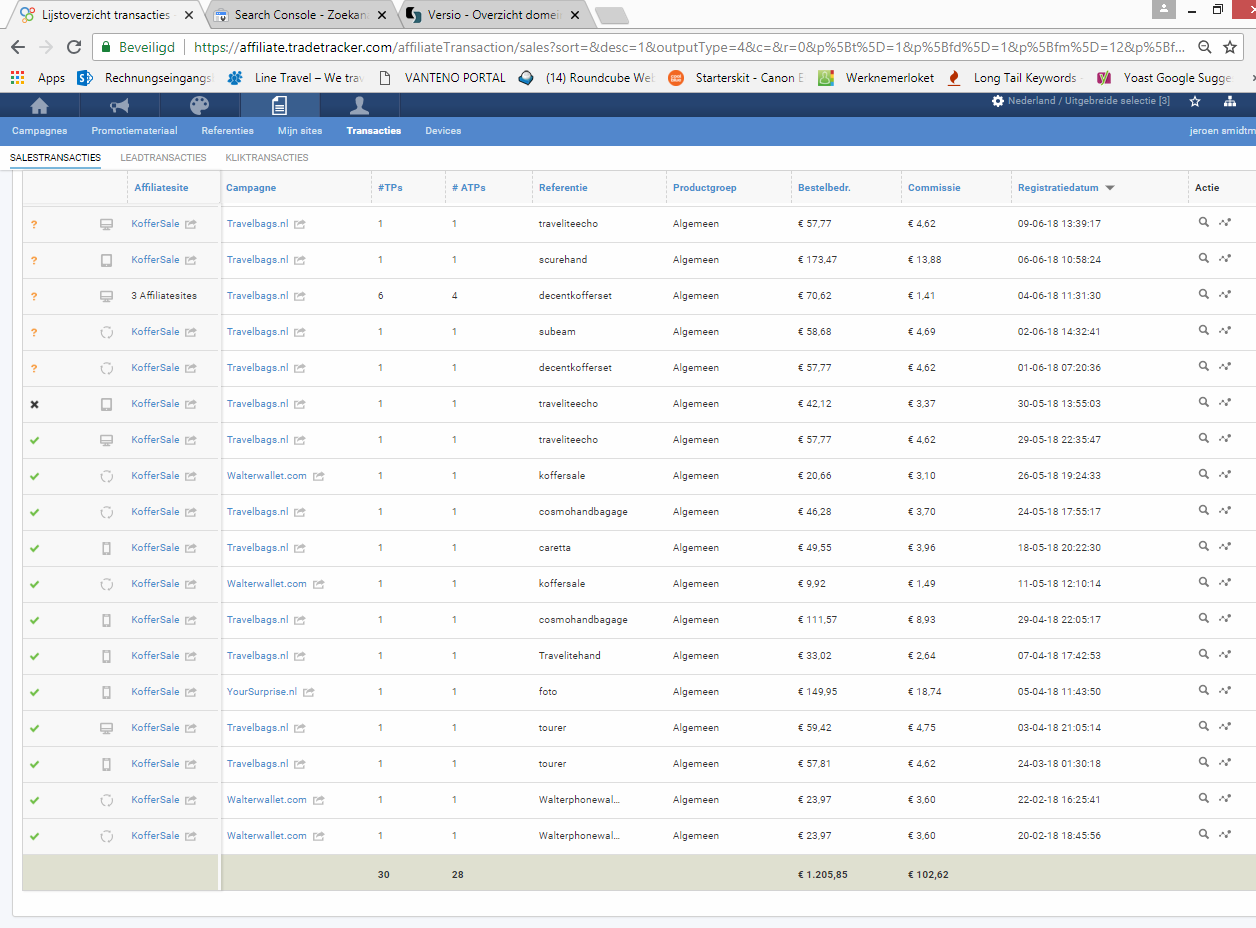Image resolution: width=1256 pixels, height=928 pixels.
Task: Sort the table by the Campagne column
Action: [251, 188]
